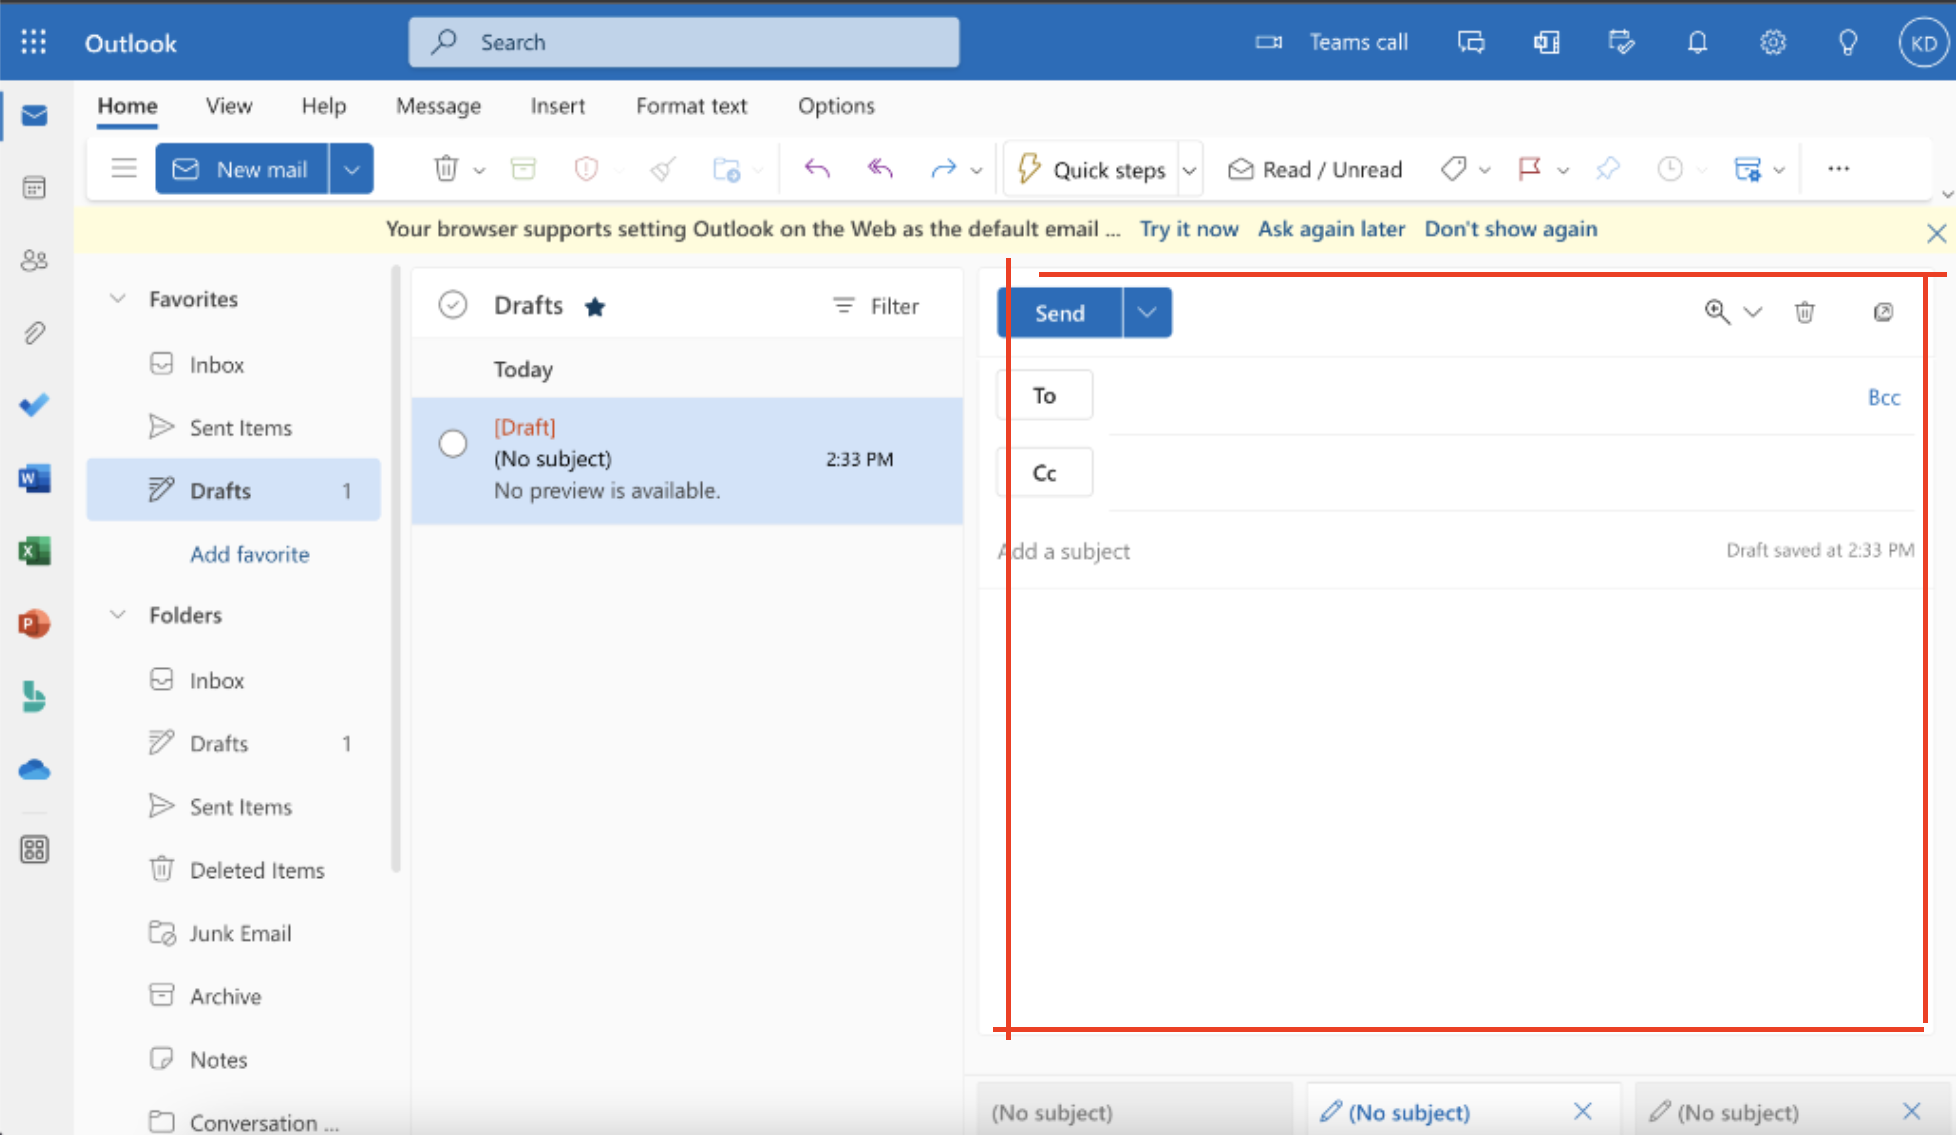The width and height of the screenshot is (1958, 1138).
Task: Toggle the navigation pane hamburger icon
Action: (124, 168)
